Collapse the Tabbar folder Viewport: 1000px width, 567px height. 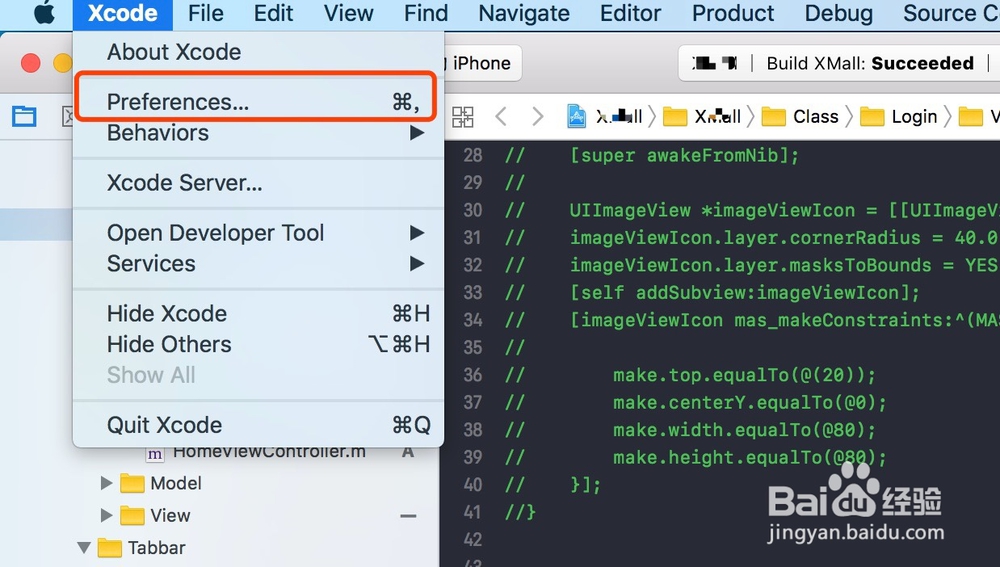click(84, 547)
